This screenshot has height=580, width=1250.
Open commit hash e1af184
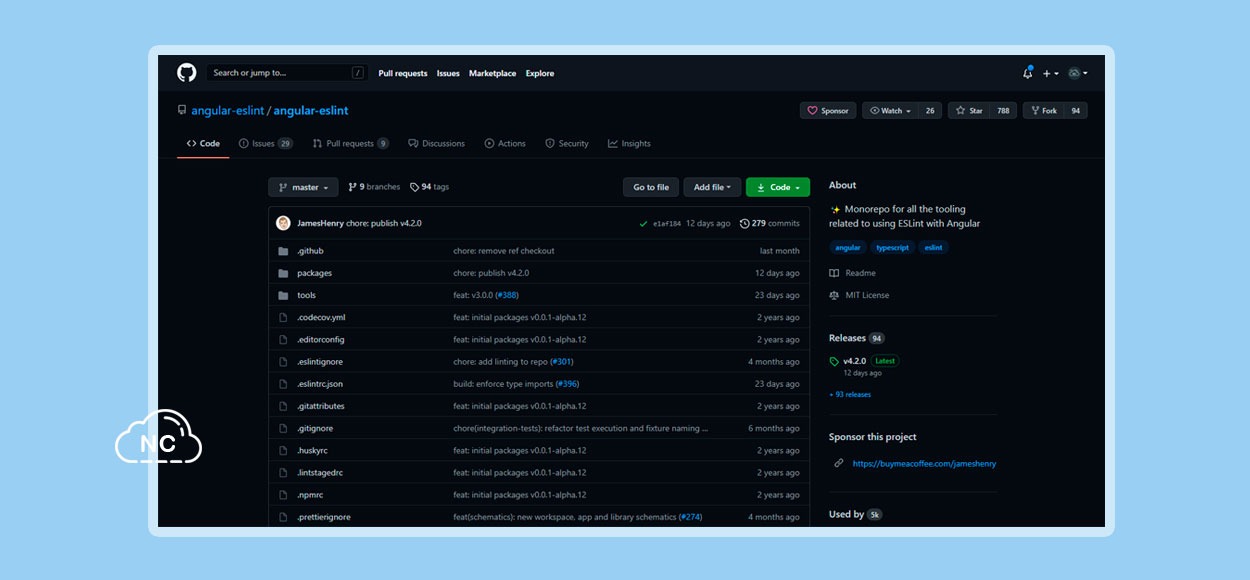point(667,224)
